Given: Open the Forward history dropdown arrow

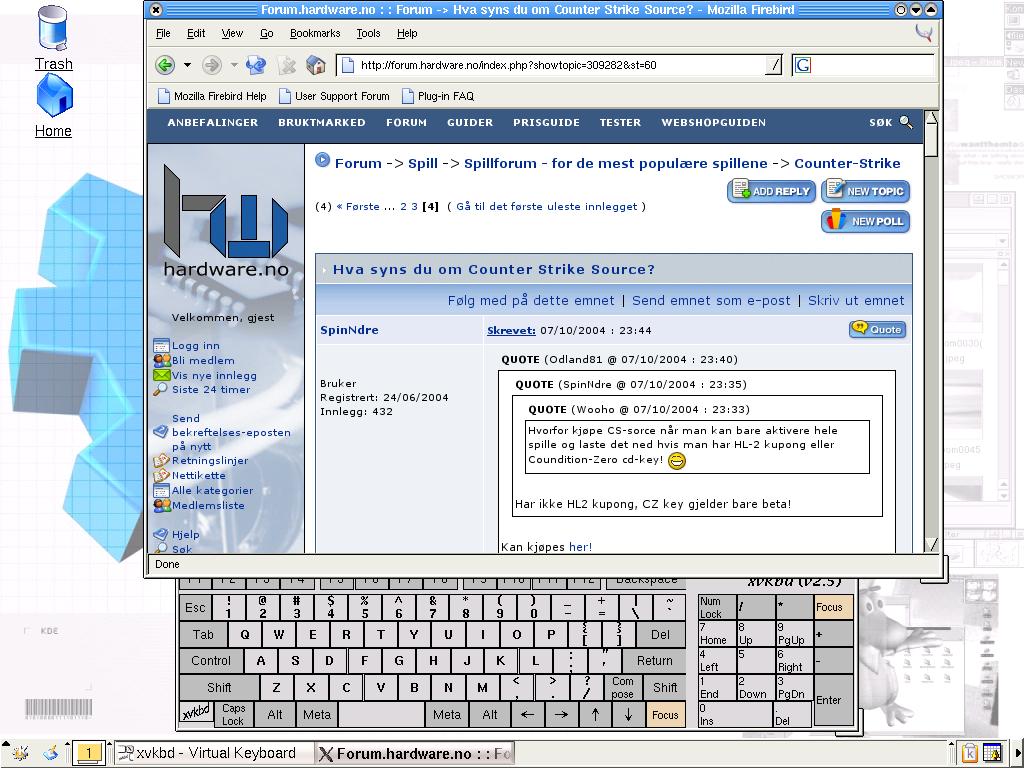Looking at the screenshot, I should pos(234,65).
